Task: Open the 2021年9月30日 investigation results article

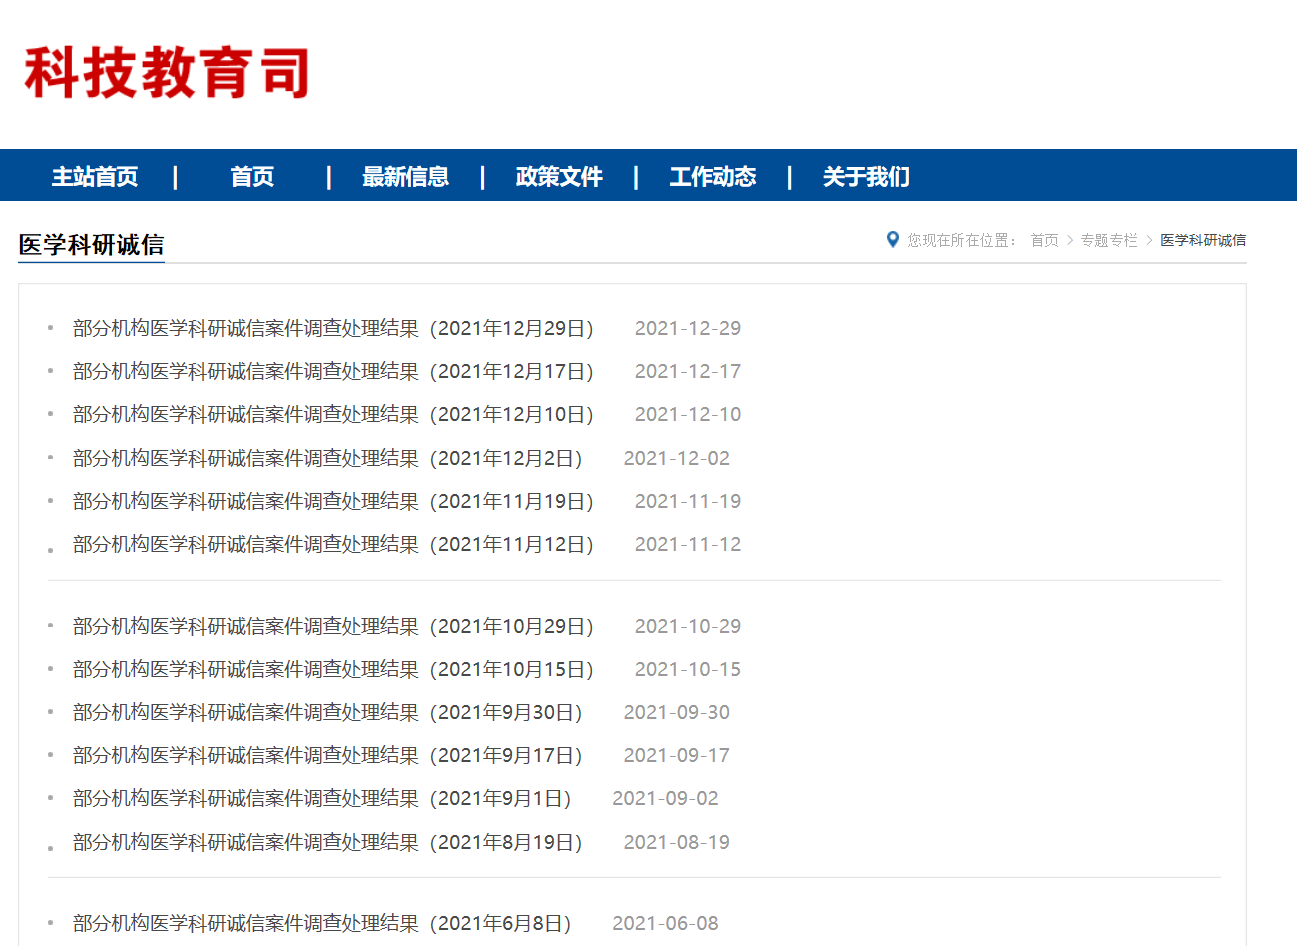Action: tap(328, 712)
